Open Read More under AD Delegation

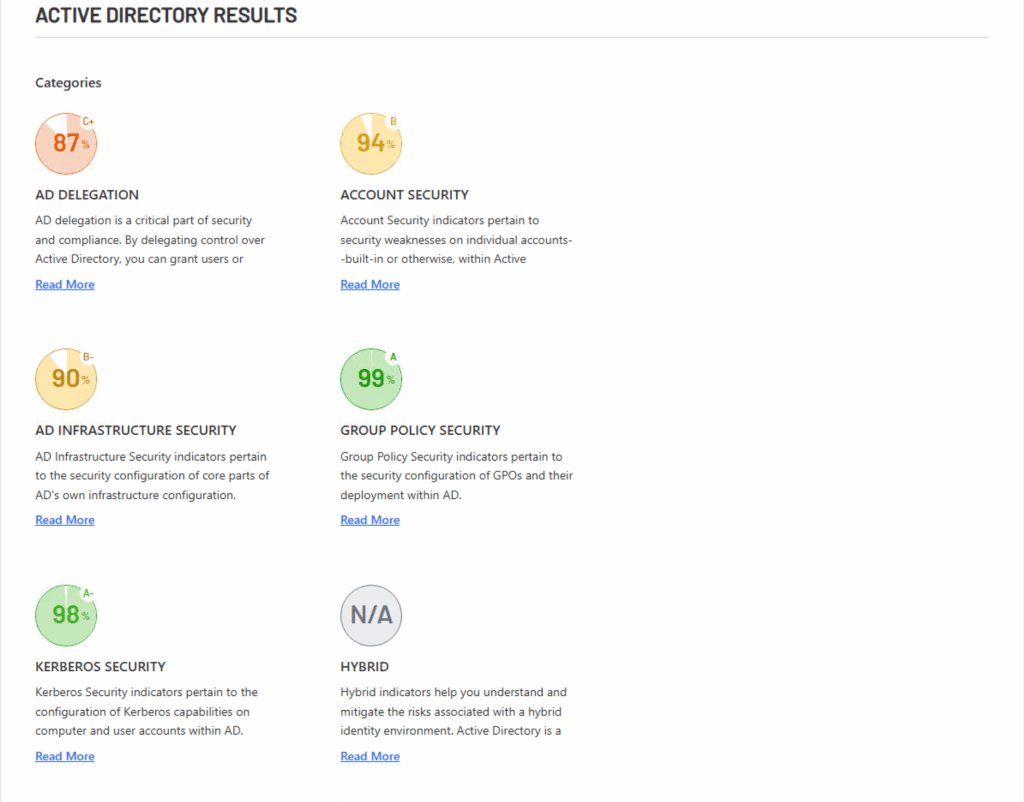tap(65, 285)
